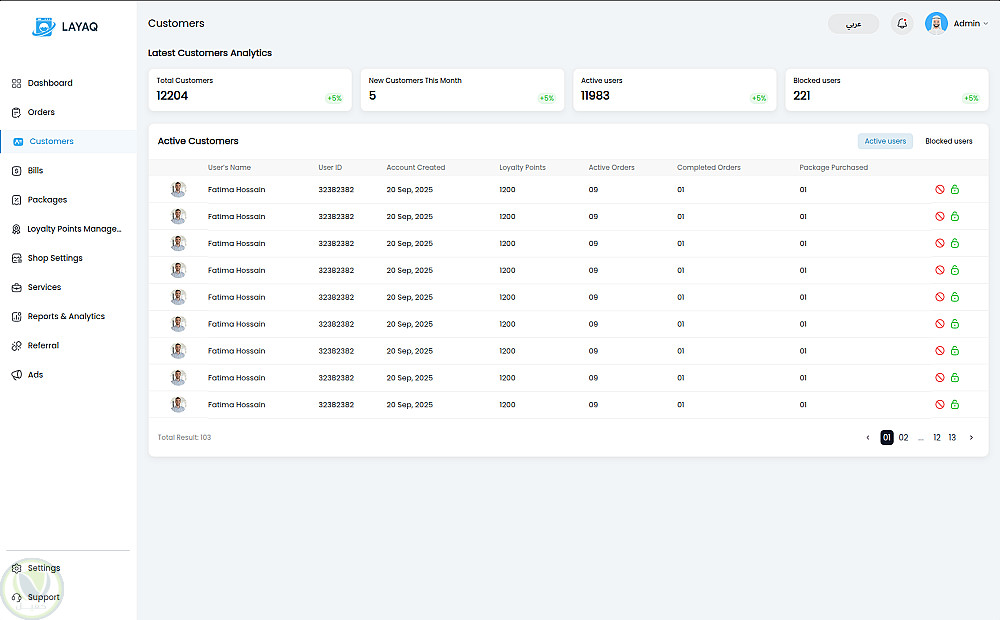Viewport: 1000px width, 620px height.
Task: Switch language with the عربي button
Action: [x=853, y=24]
